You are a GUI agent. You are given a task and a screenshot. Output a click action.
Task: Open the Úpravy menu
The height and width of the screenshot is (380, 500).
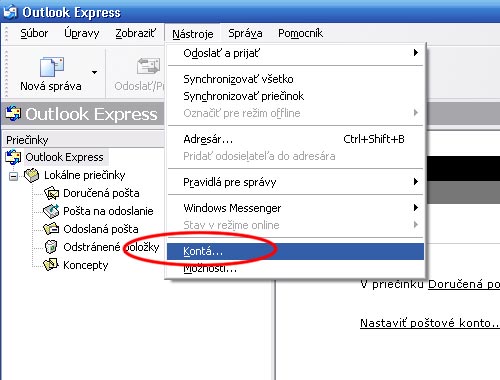point(82,33)
